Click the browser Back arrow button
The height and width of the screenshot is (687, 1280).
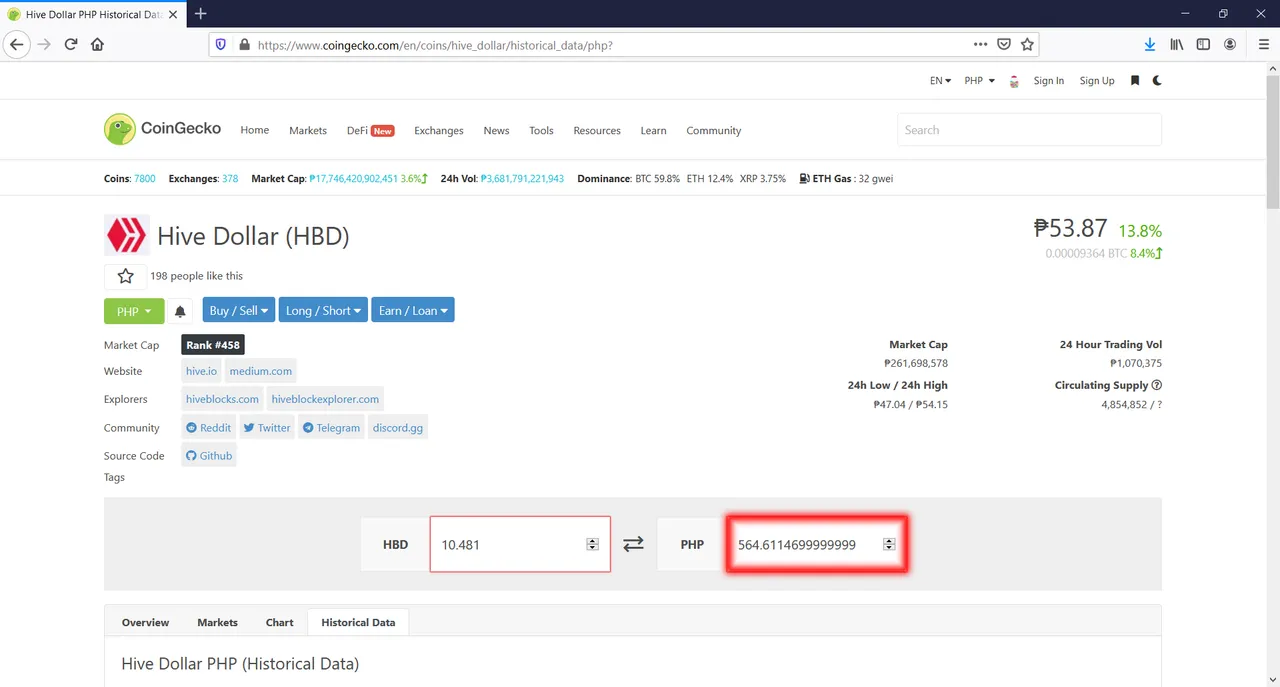[16, 44]
